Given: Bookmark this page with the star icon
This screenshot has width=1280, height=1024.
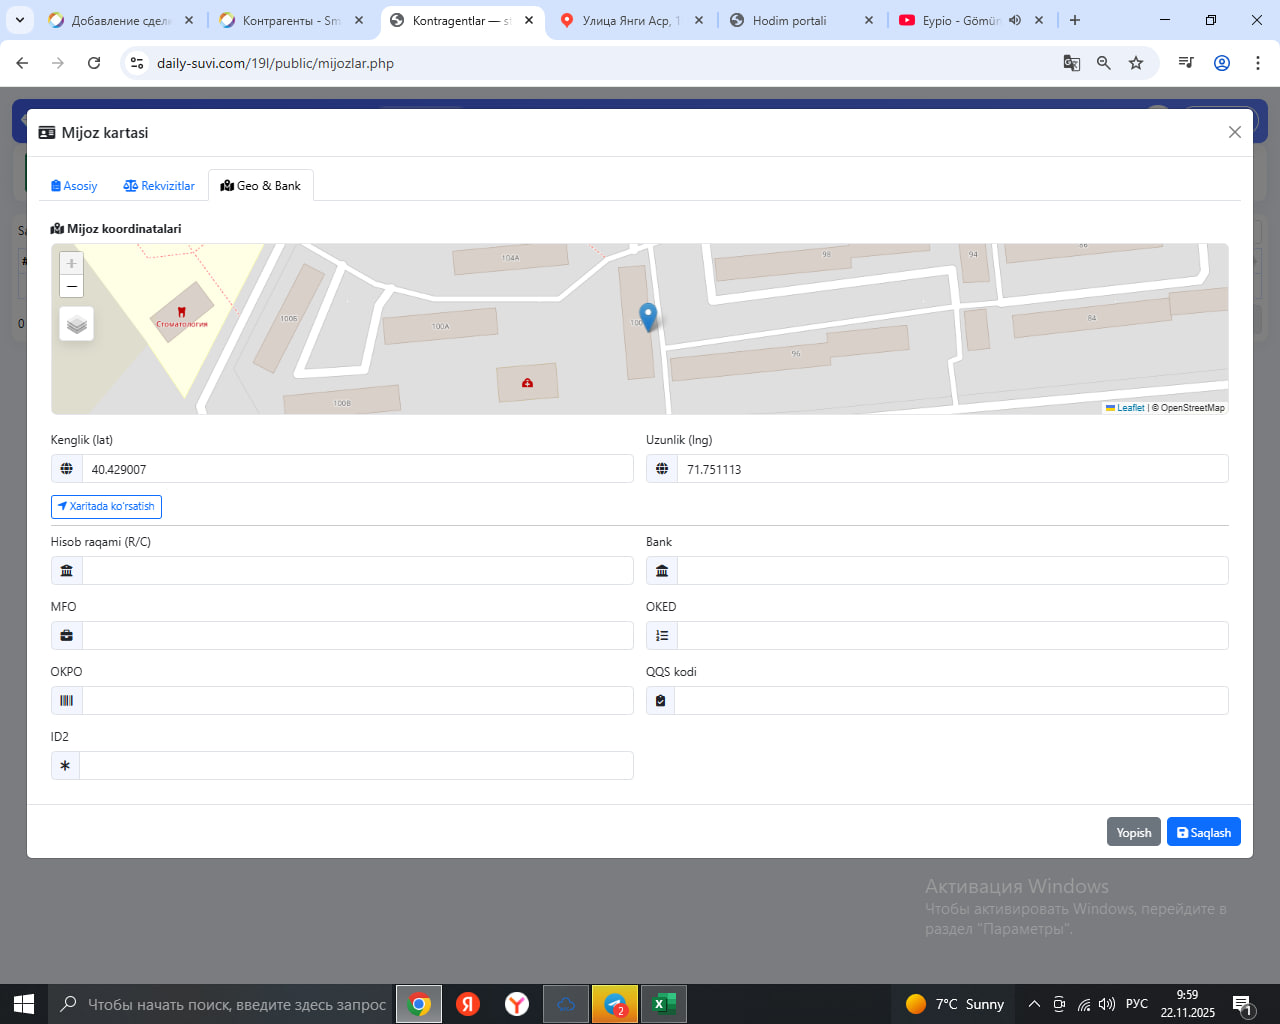Looking at the screenshot, I should click(x=1136, y=63).
